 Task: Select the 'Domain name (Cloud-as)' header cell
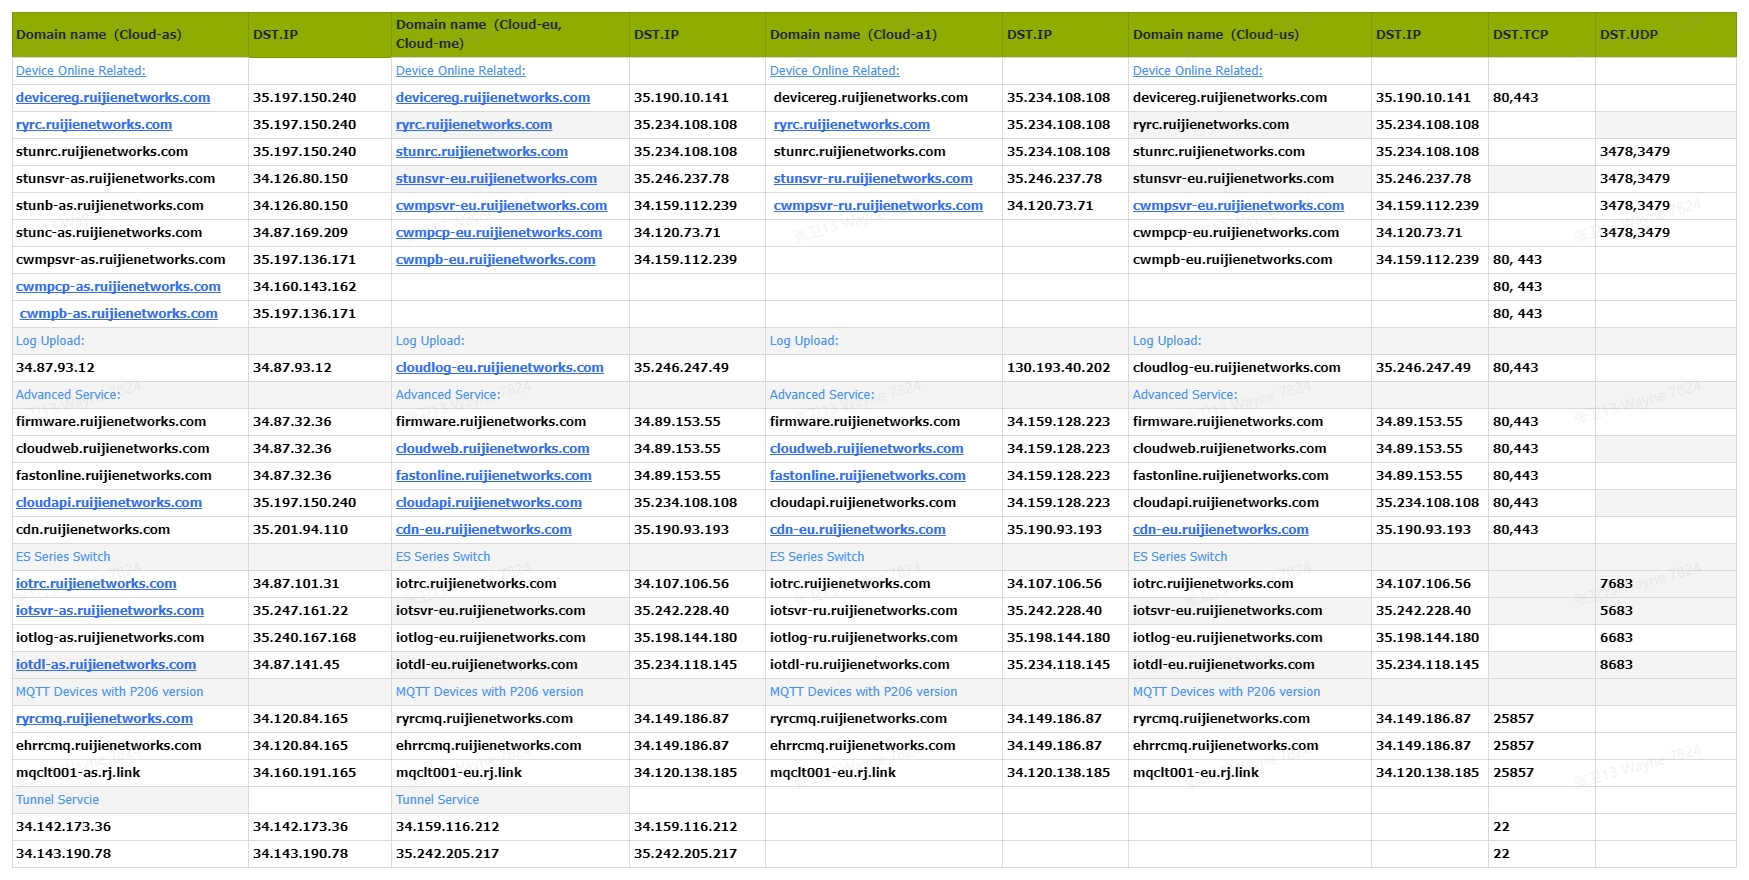click(130, 35)
